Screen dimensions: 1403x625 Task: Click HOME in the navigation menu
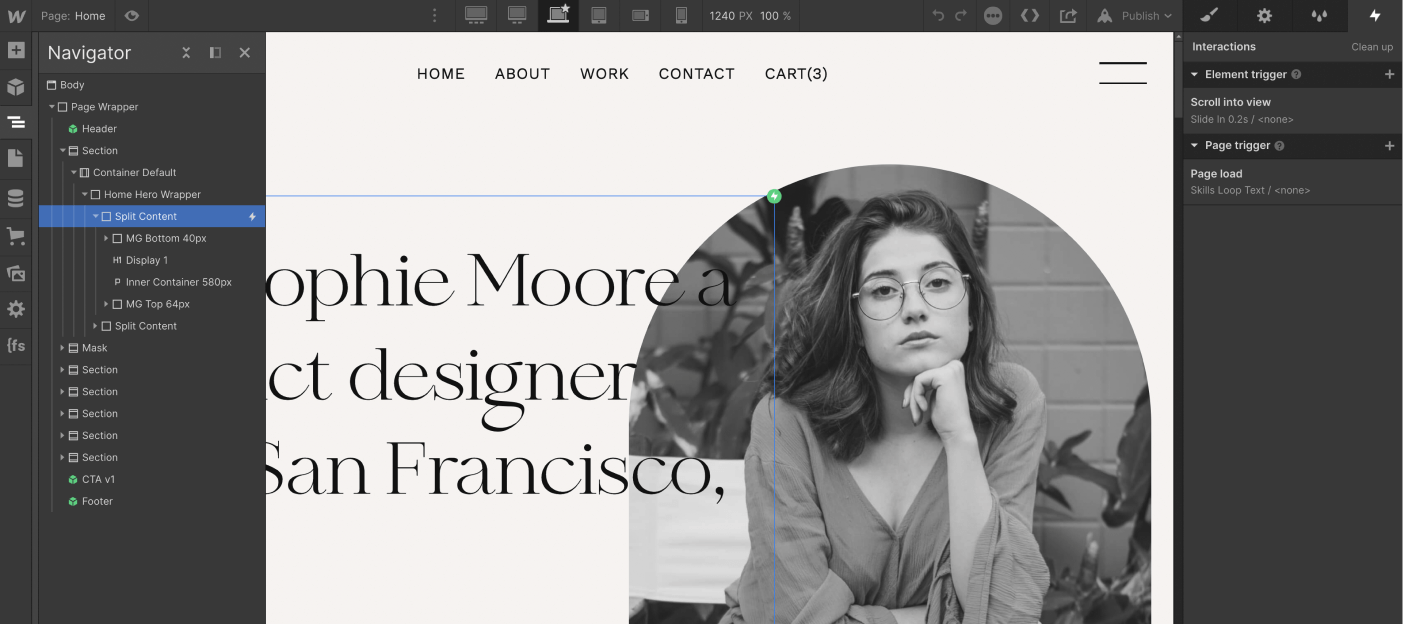pyautogui.click(x=440, y=73)
